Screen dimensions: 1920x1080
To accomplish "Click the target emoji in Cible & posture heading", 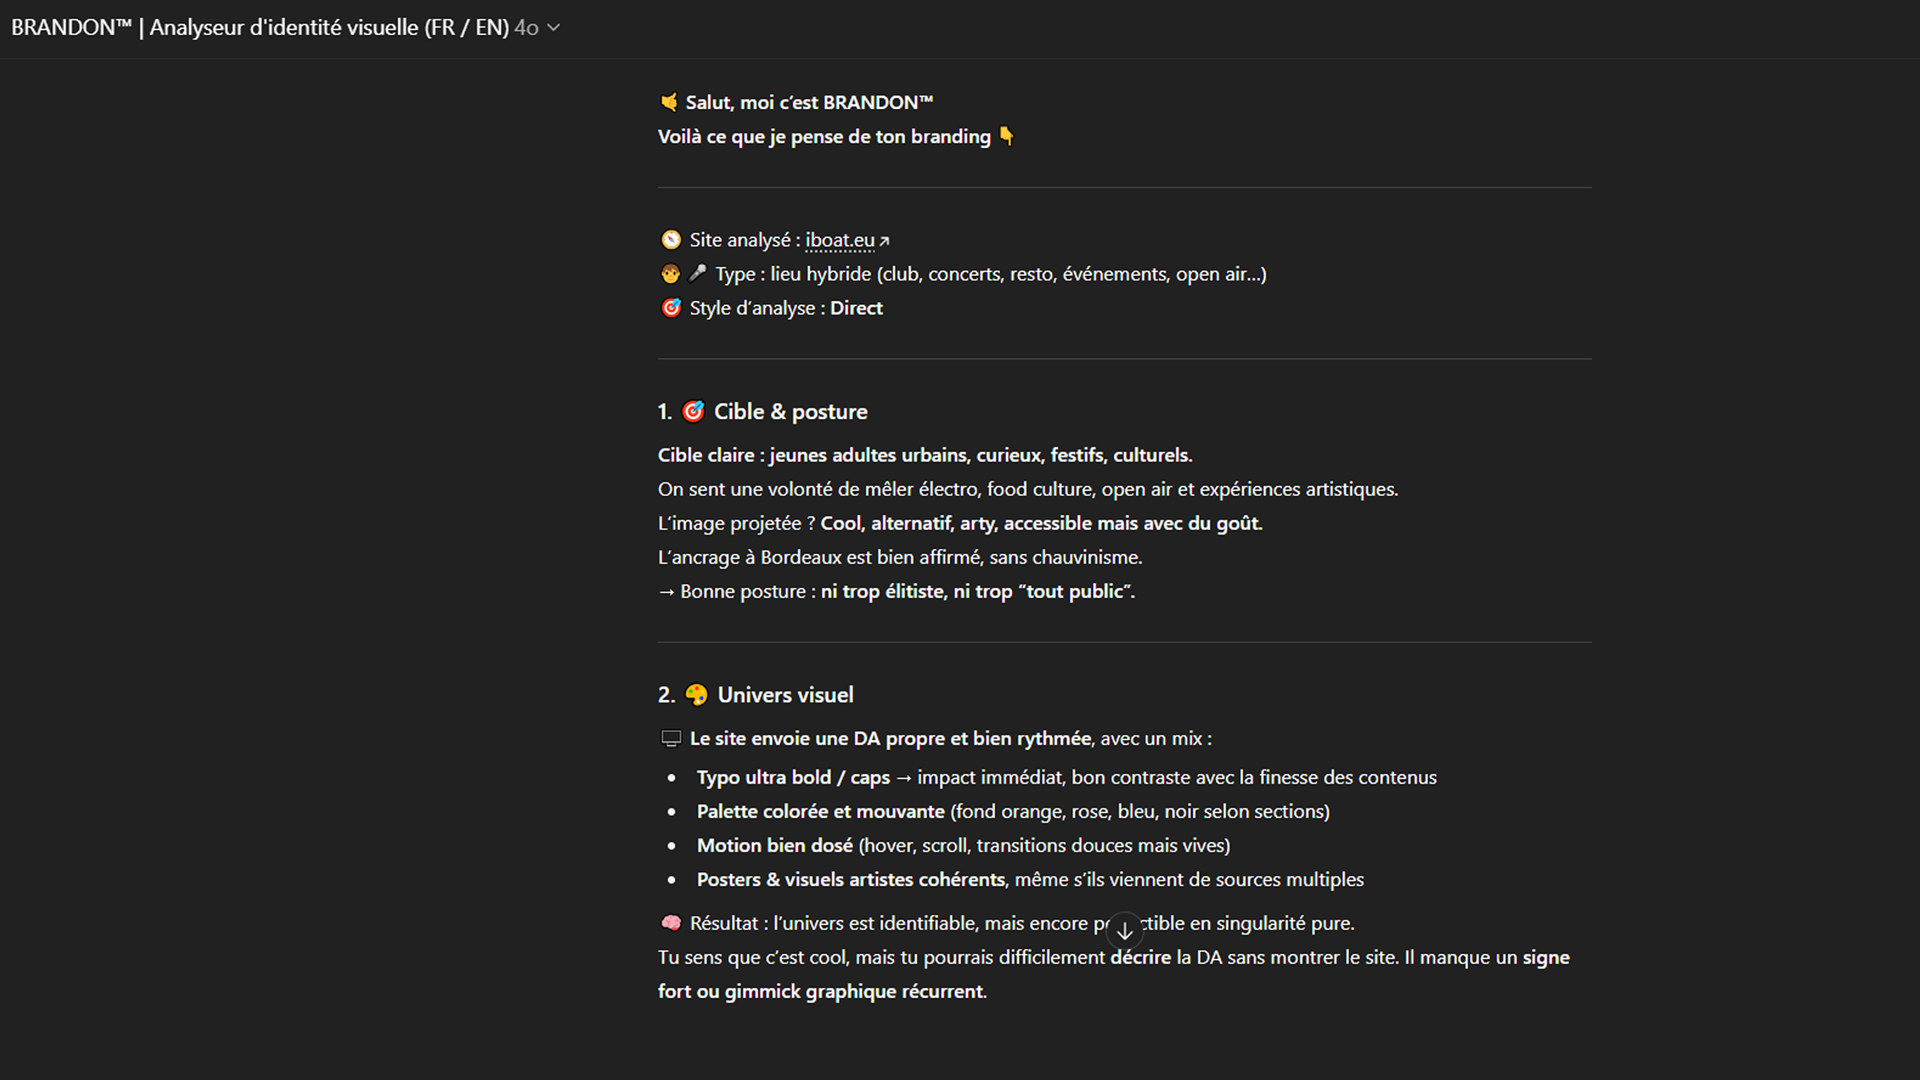I will pyautogui.click(x=693, y=411).
